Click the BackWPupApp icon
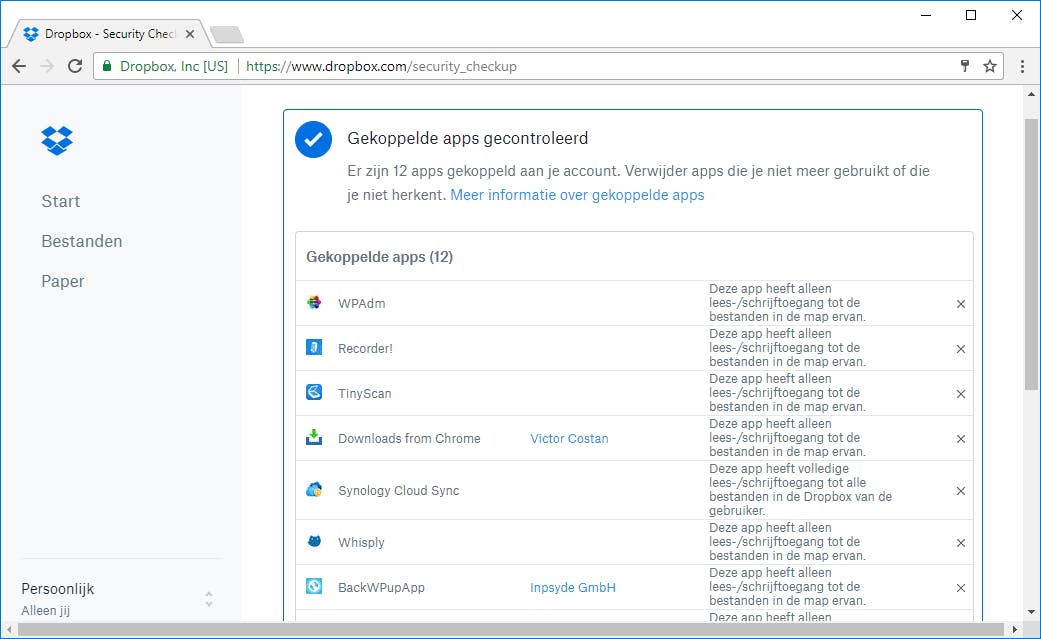1041x639 pixels. 314,587
